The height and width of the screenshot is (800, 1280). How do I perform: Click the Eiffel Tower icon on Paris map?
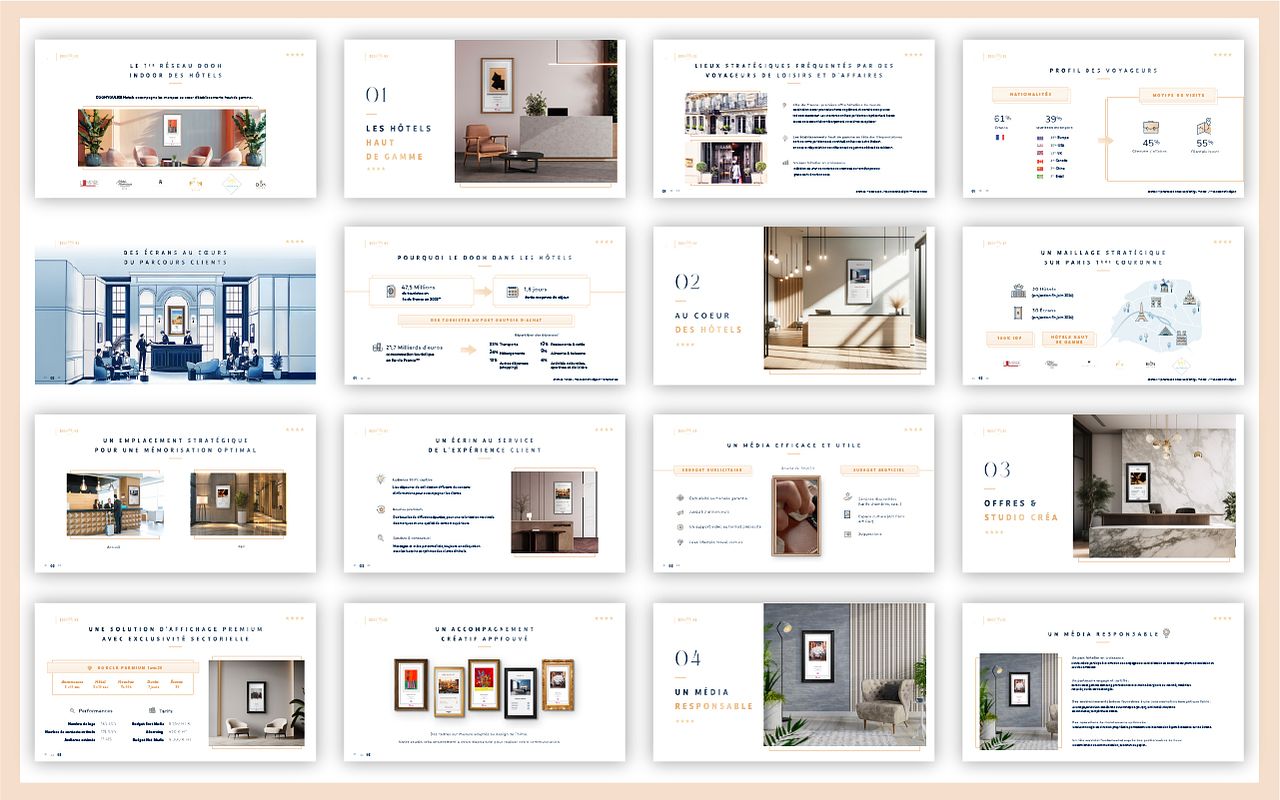pos(1143,311)
